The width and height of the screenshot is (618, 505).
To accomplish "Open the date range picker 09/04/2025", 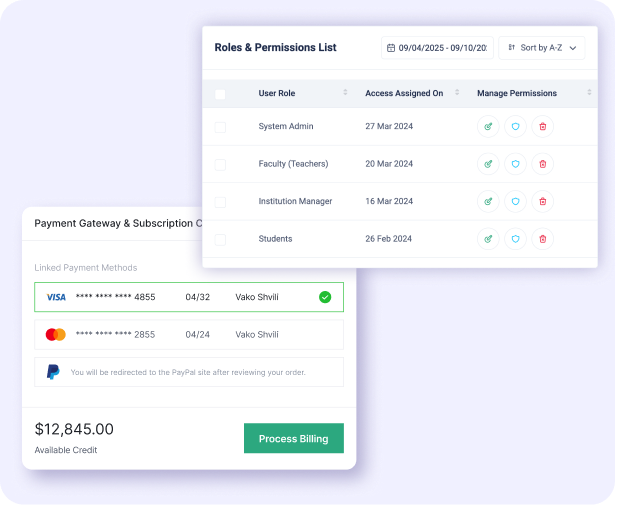I will tap(437, 47).
